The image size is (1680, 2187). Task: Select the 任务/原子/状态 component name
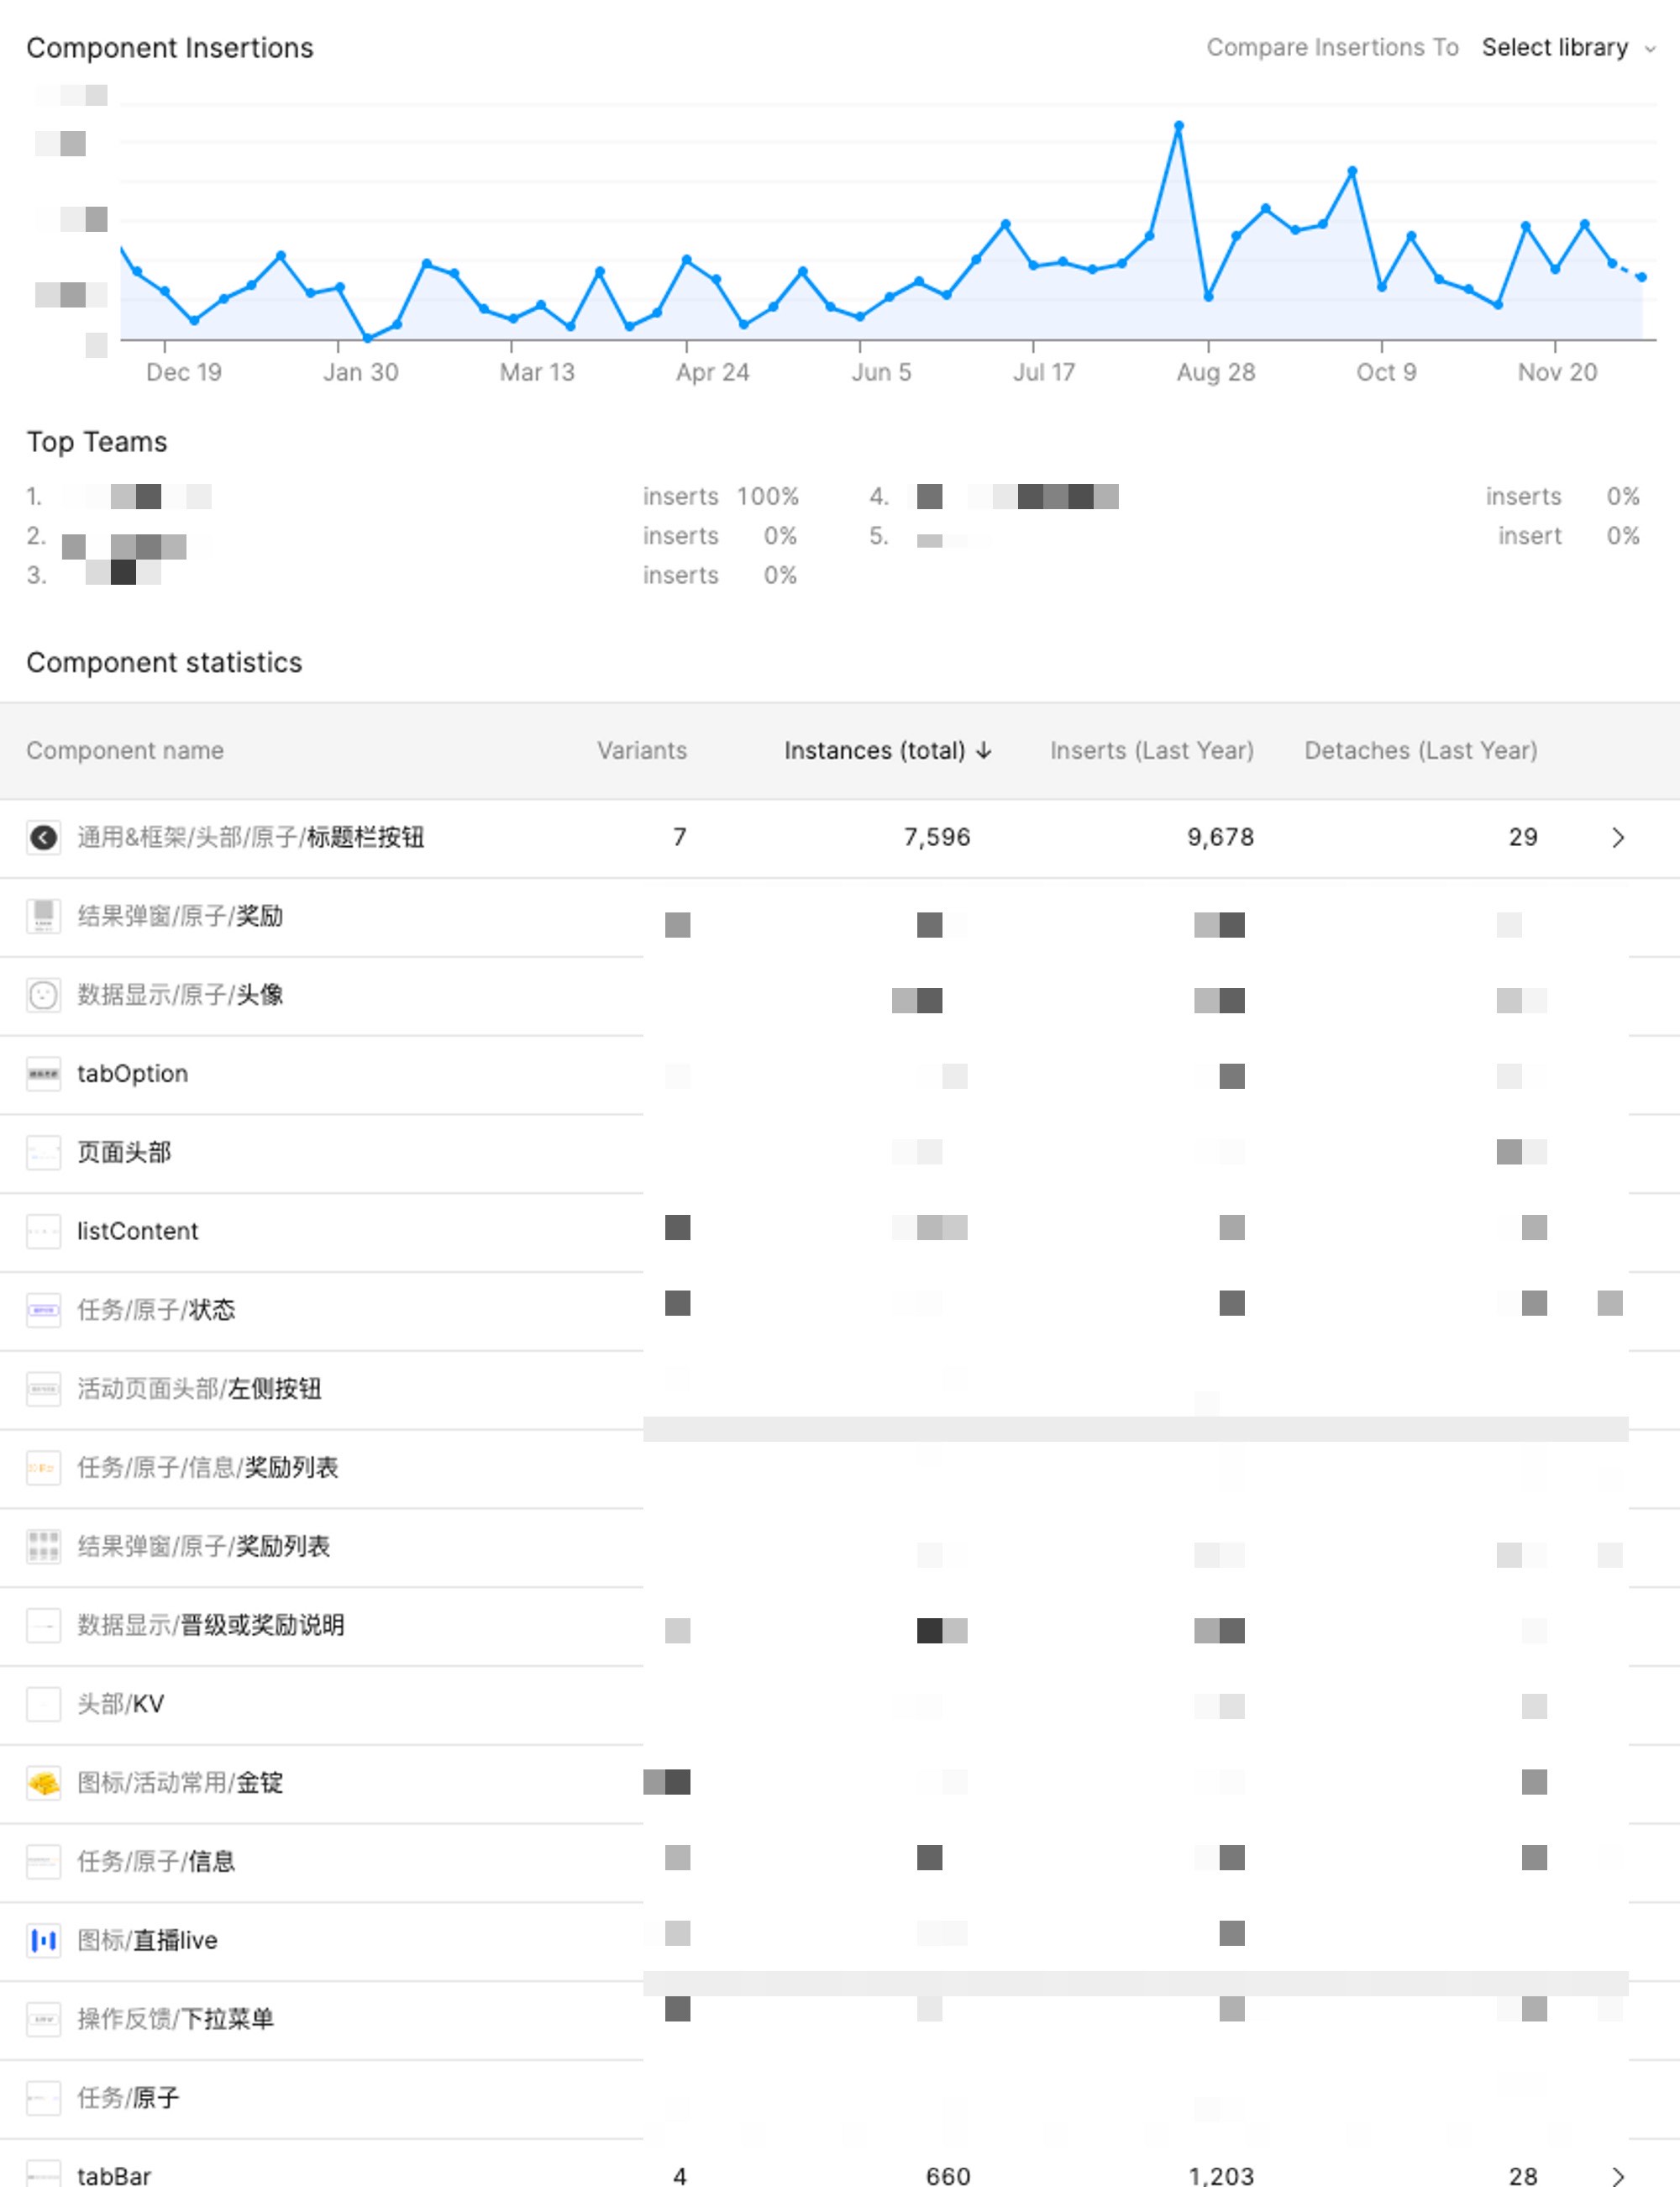[x=156, y=1310]
